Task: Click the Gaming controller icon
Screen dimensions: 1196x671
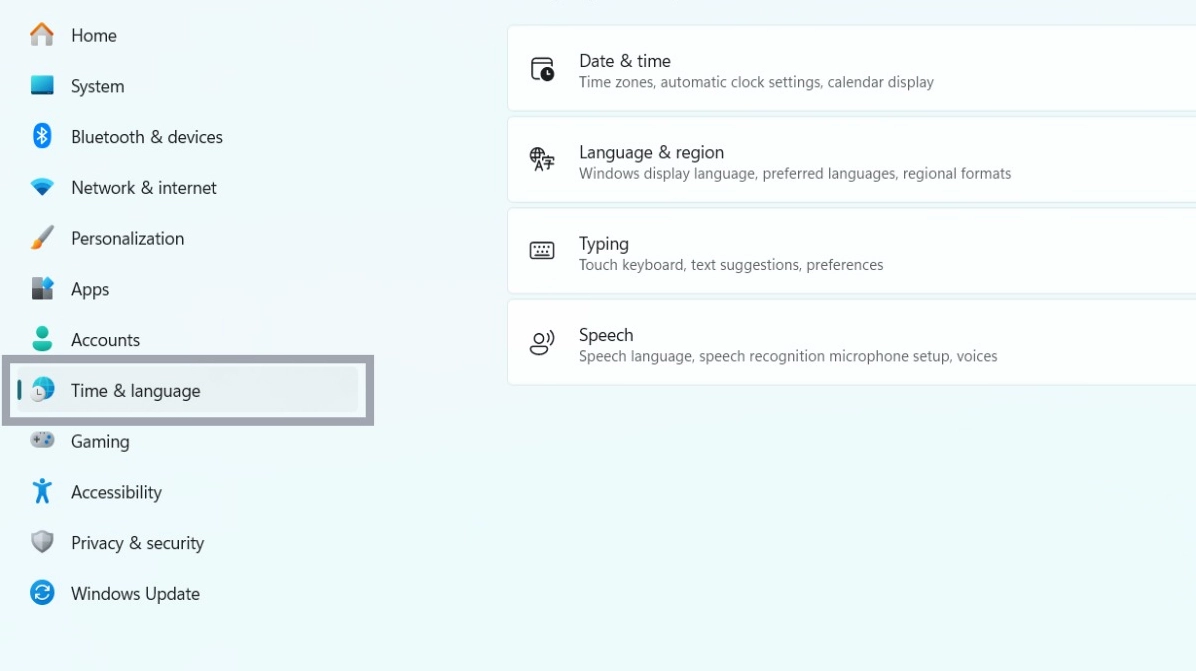Action: 42,441
